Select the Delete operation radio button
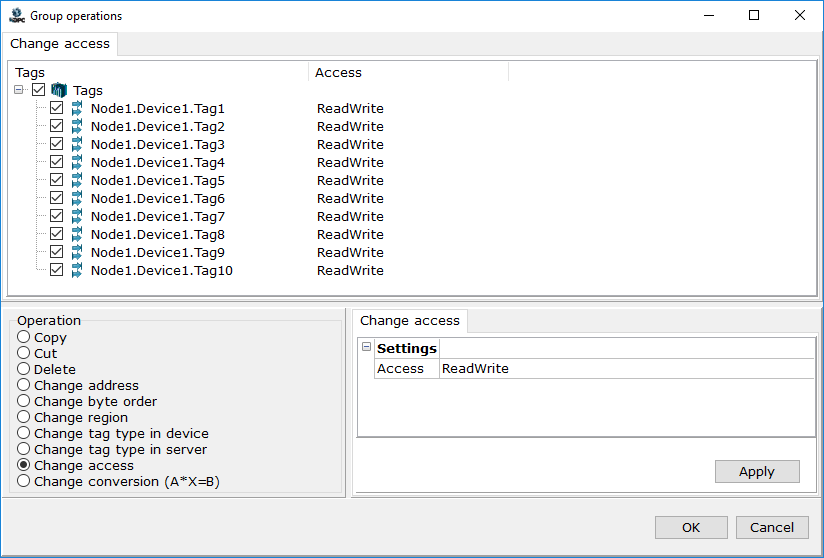This screenshot has width=824, height=558. tap(23, 369)
